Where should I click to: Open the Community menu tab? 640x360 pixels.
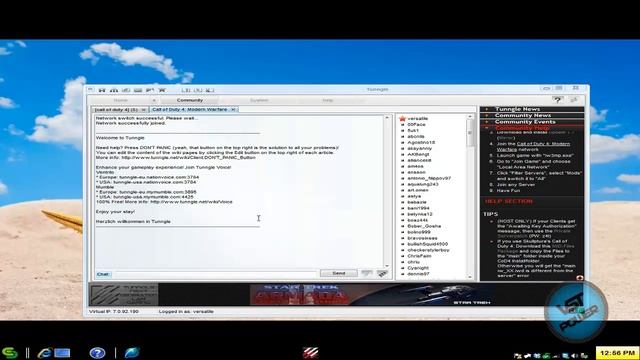click(190, 100)
